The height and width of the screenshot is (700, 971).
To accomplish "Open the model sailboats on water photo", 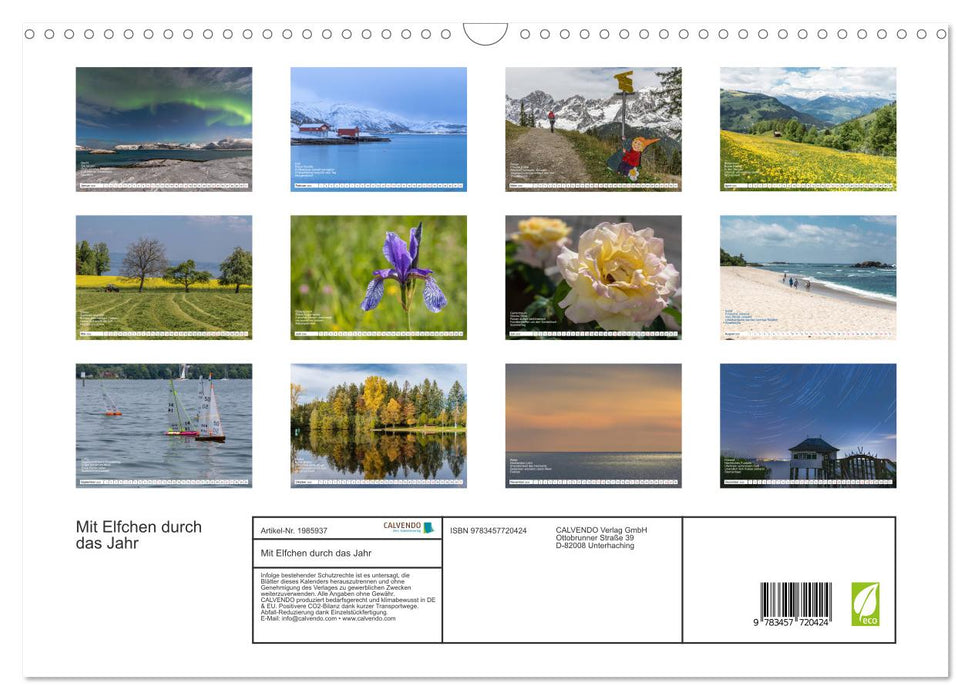I will pos(164,425).
